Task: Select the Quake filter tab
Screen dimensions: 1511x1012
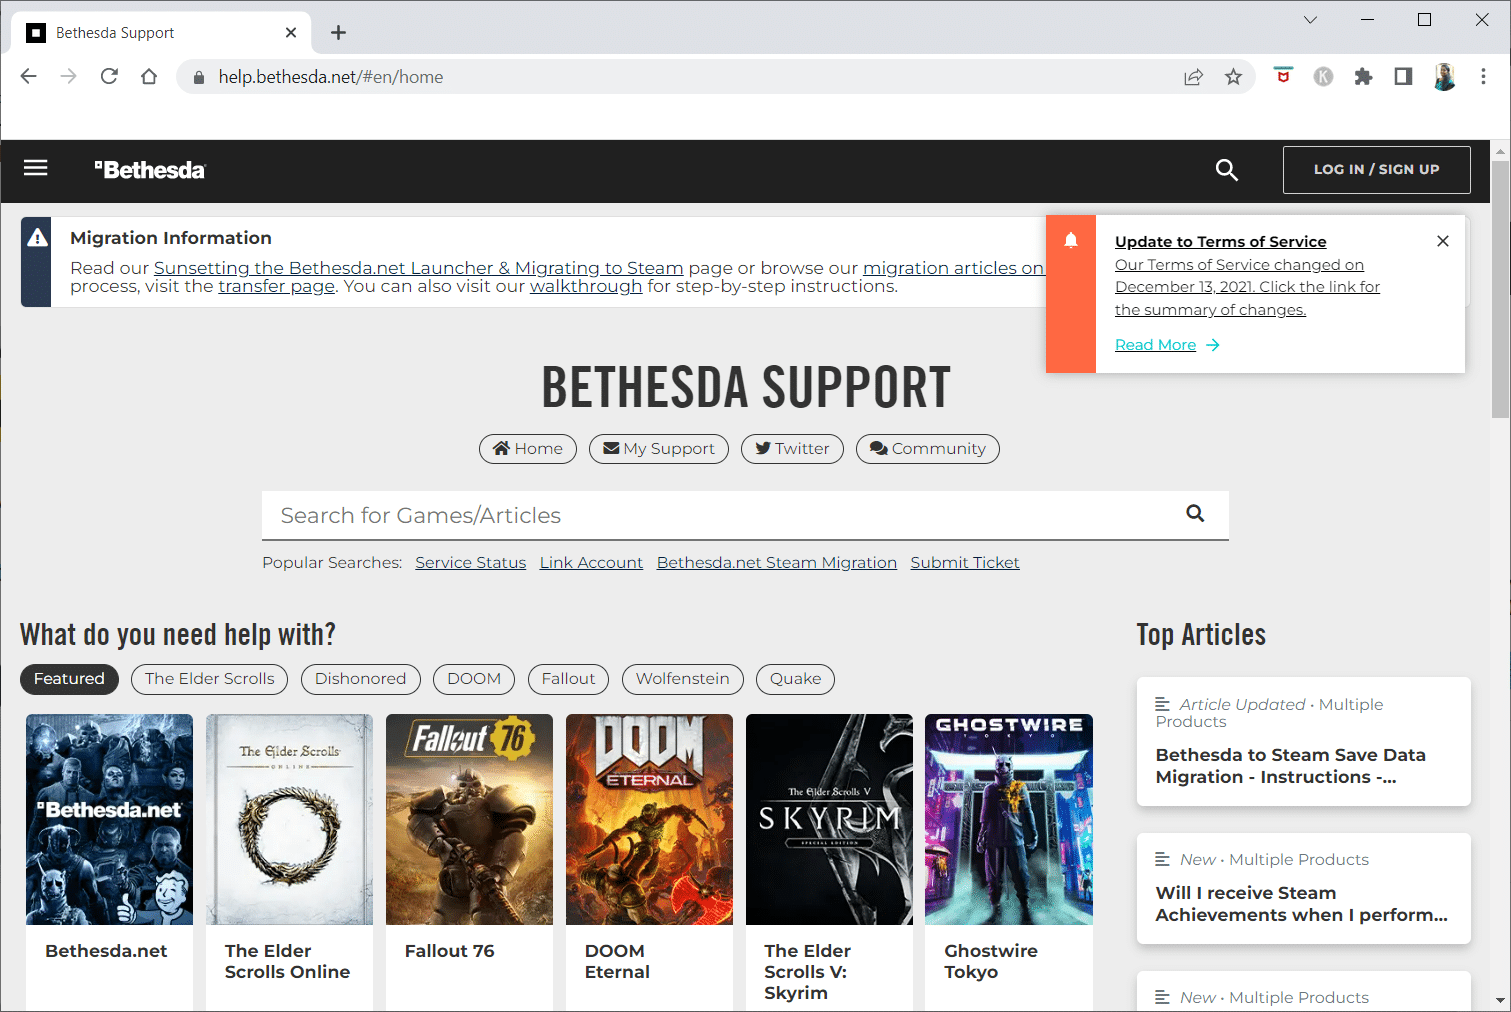Action: (795, 679)
